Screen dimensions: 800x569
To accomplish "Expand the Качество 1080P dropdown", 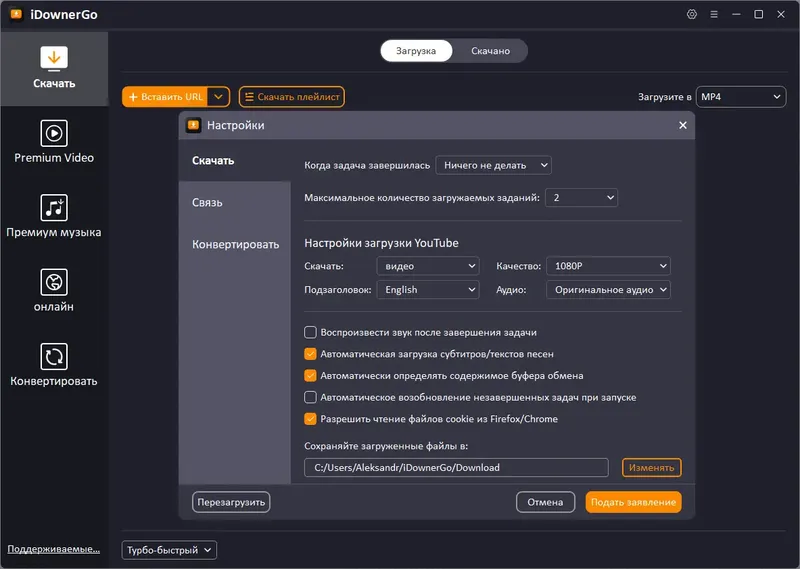I will (608, 266).
